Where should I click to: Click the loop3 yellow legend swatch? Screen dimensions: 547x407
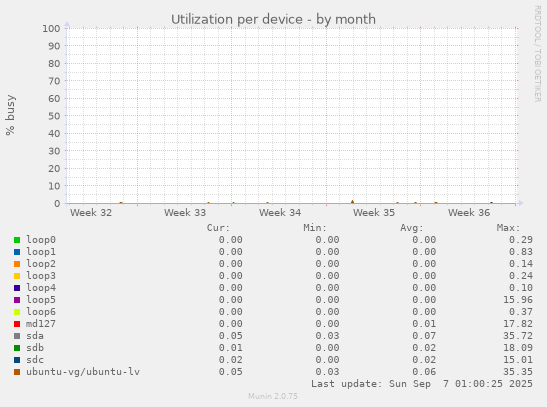pyautogui.click(x=17, y=276)
